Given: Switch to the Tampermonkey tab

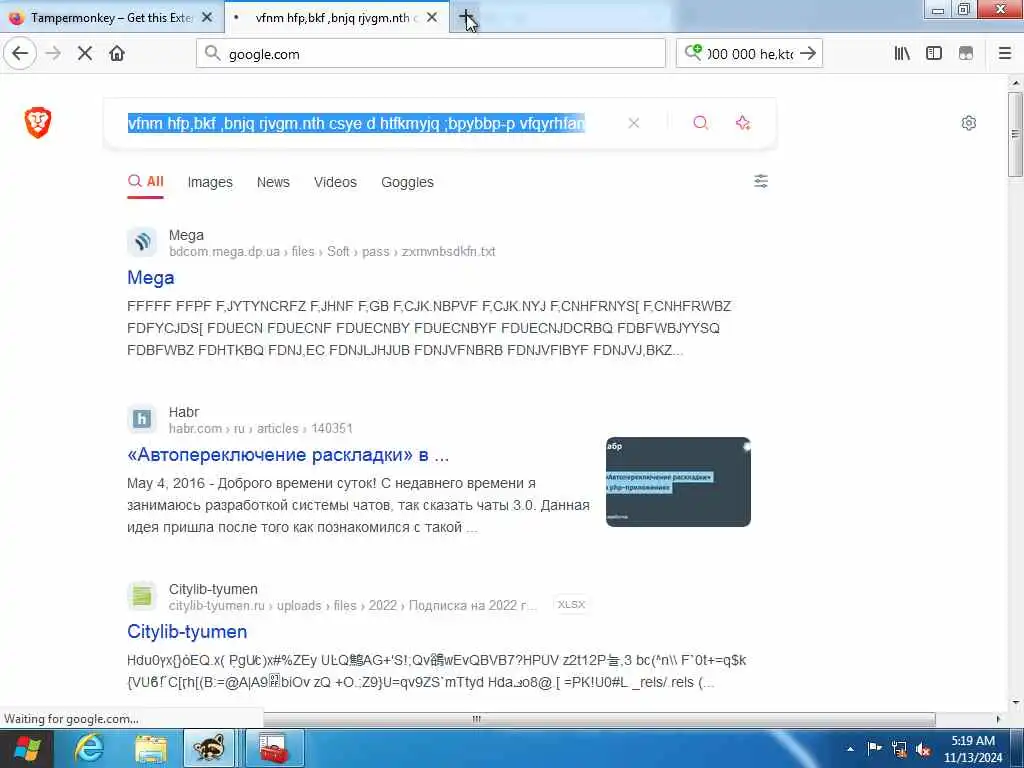Looking at the screenshot, I should coord(111,18).
